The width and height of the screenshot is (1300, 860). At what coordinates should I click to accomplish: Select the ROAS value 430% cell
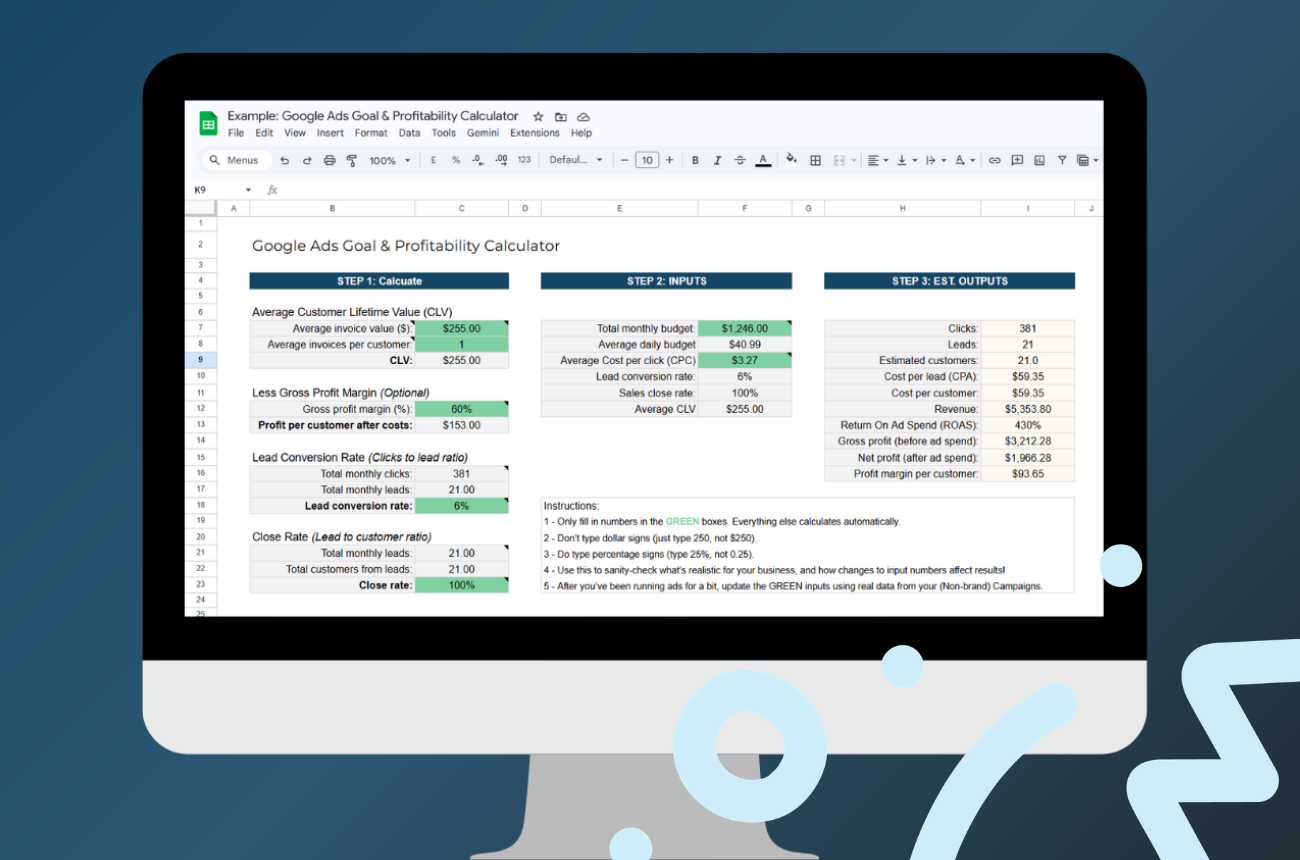pyautogui.click(x=1027, y=425)
